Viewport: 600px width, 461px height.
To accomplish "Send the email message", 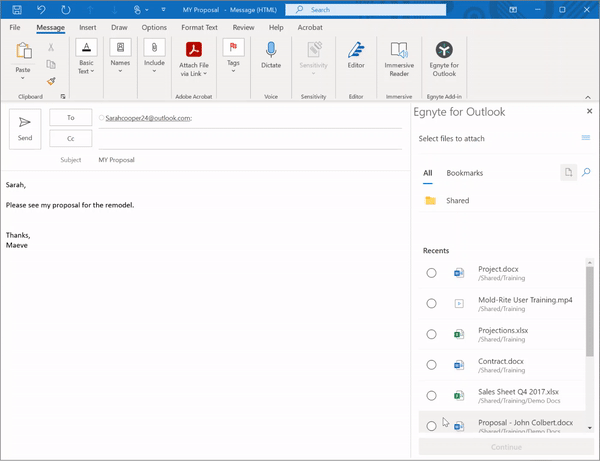I will tap(25, 128).
